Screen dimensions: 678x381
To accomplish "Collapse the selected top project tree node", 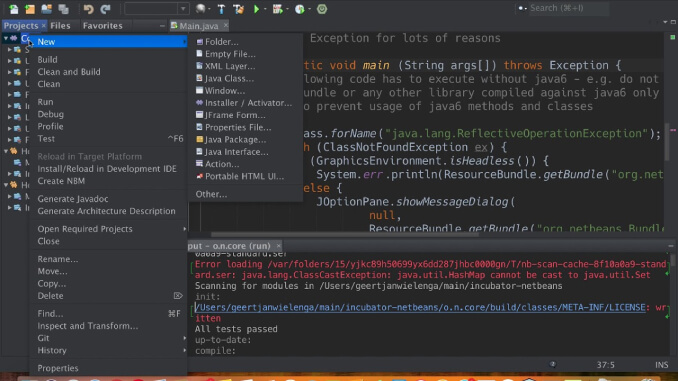I will pos(5,38).
